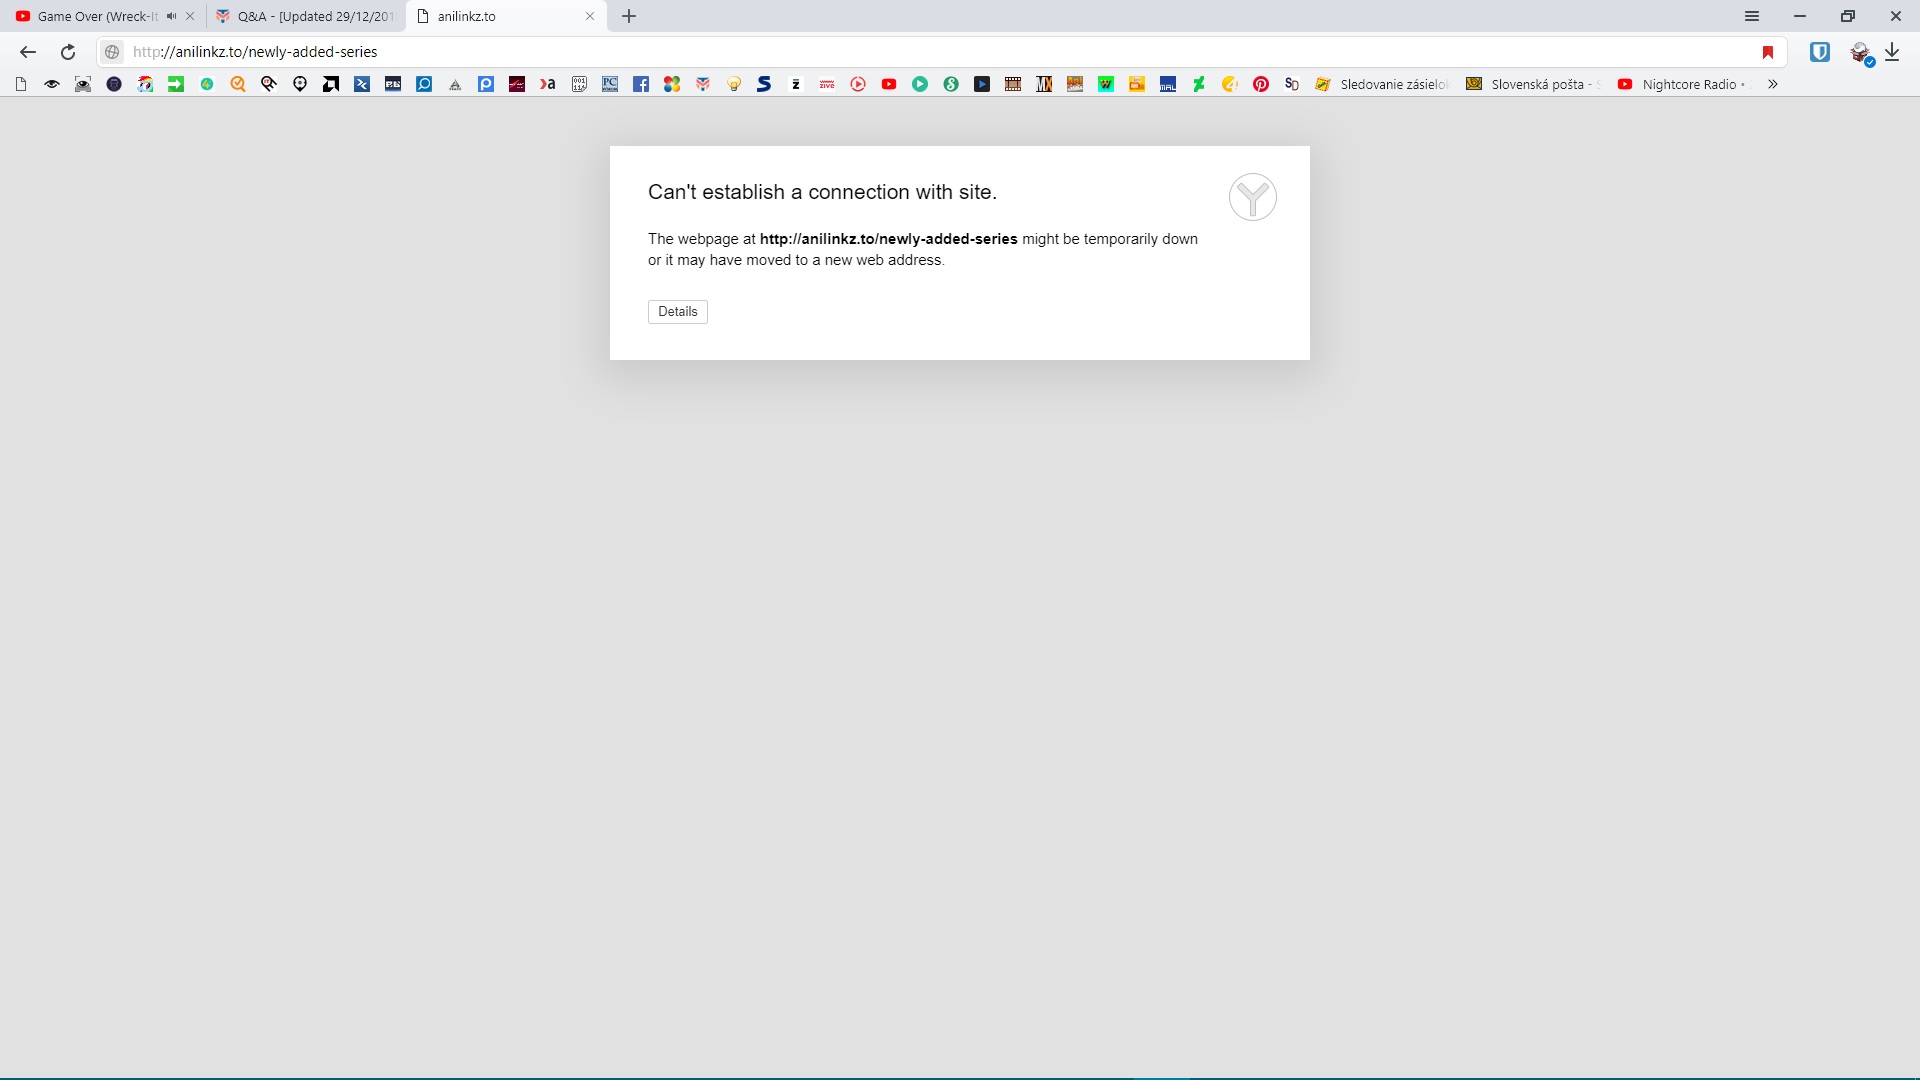This screenshot has width=1920, height=1080.
Task: Open the browser hamburger menu
Action: [1752, 16]
